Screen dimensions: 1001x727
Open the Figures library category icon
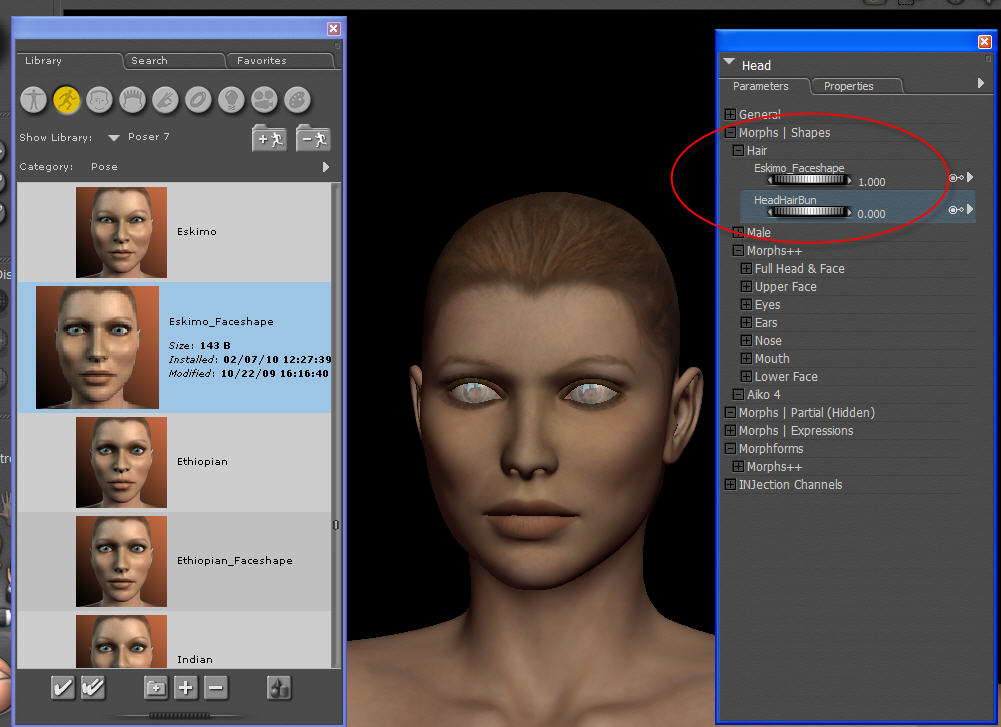pos(35,98)
